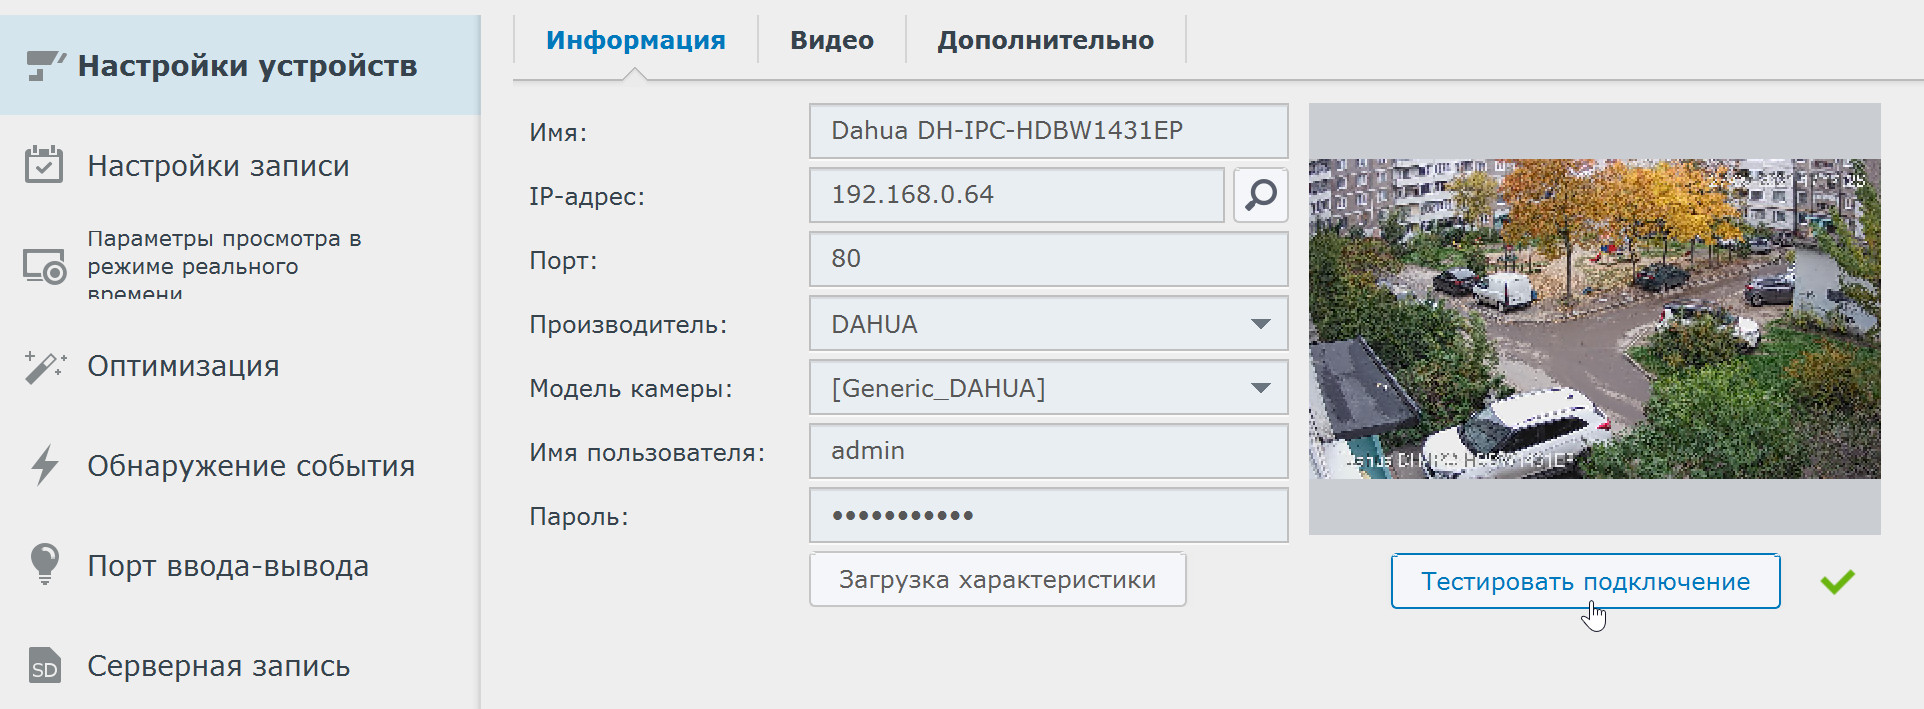Expand the Производитель dropdown arrow
The image size is (1924, 709).
pos(1260,324)
